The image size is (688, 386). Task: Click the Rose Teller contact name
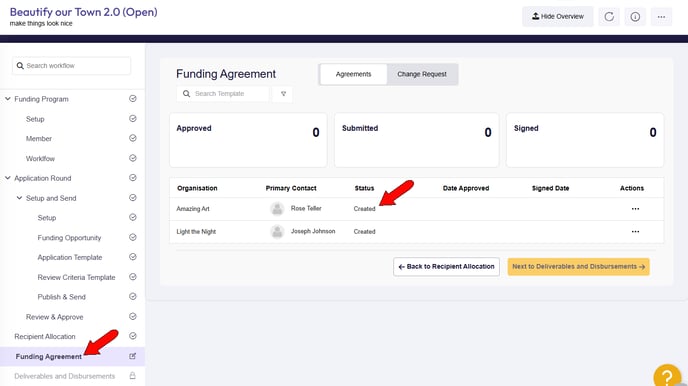[306, 208]
